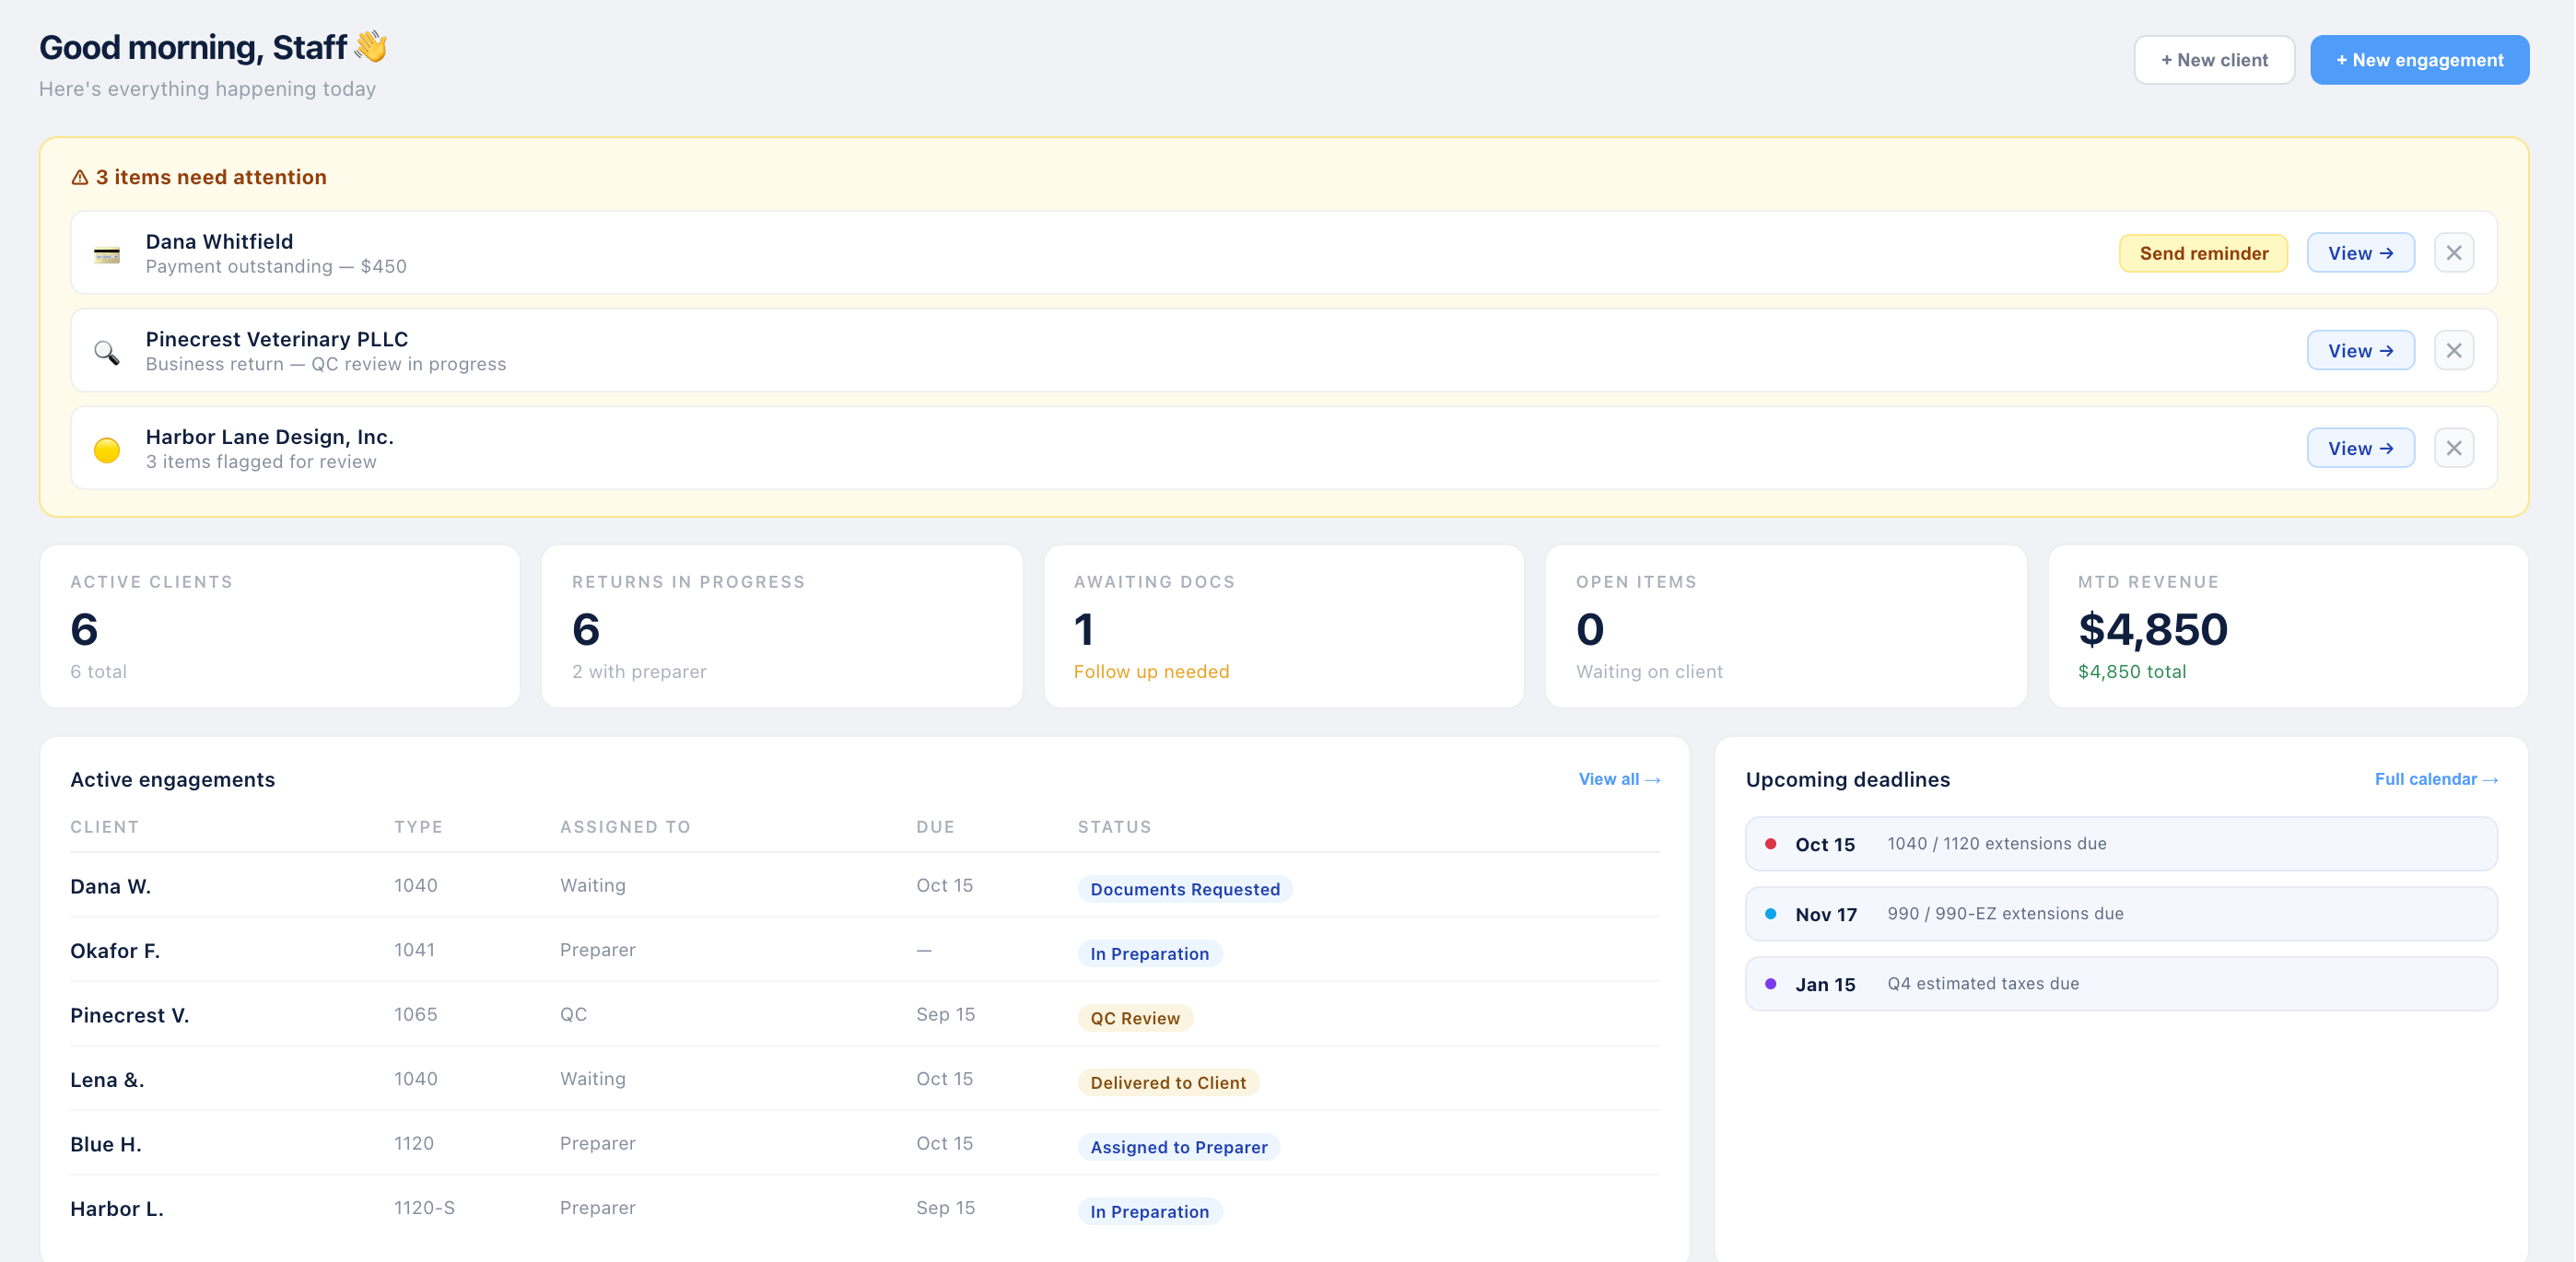Open the Nov 17 990 extensions deadline
The height and width of the screenshot is (1262, 2576).
coord(2121,914)
